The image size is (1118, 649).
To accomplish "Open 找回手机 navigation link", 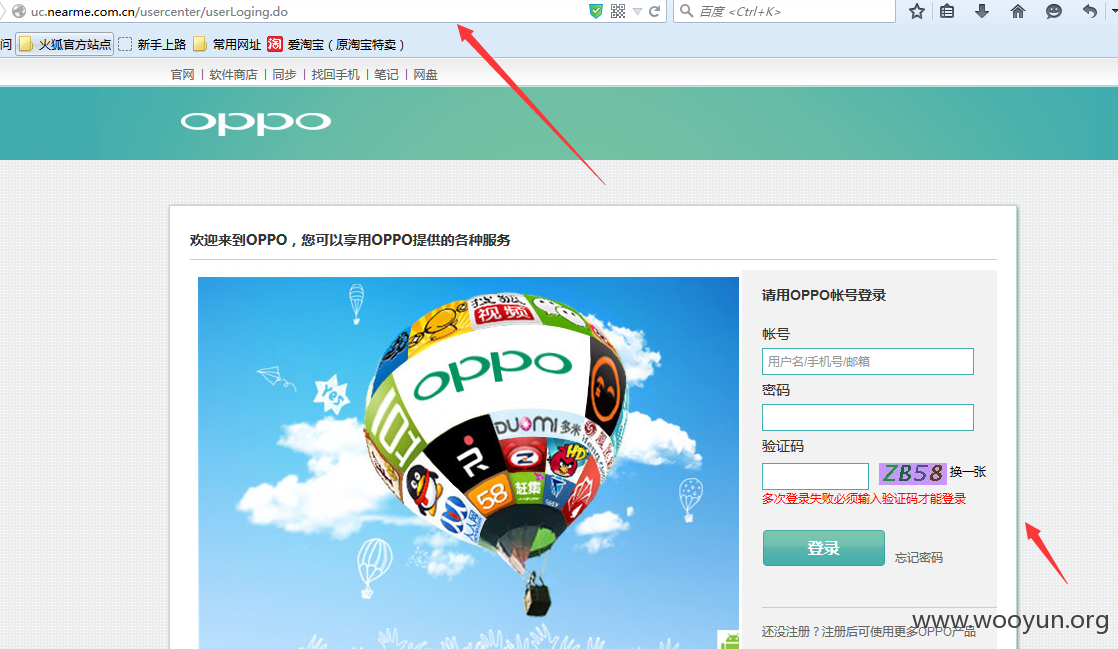I will click(x=335, y=74).
